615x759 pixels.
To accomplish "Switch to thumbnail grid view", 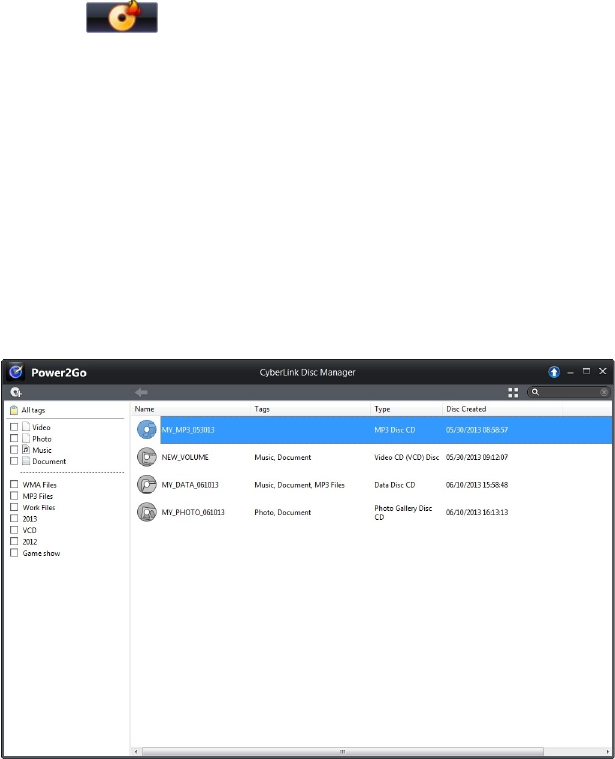I will point(513,393).
